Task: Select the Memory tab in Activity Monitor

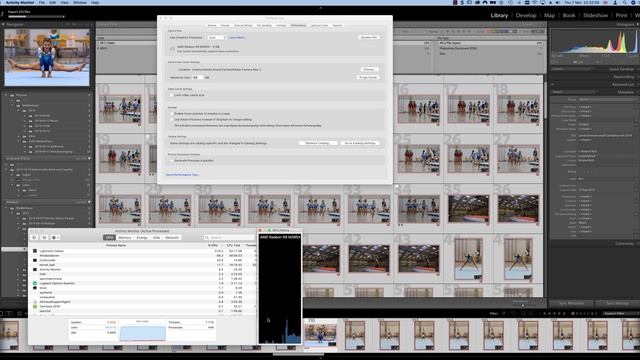Action: pos(125,238)
